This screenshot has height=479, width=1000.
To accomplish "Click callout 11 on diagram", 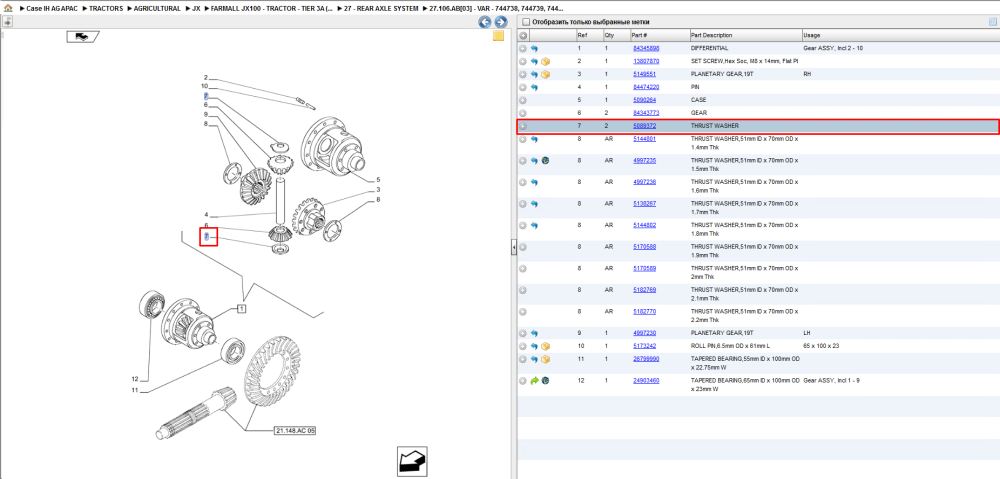I will point(135,390).
